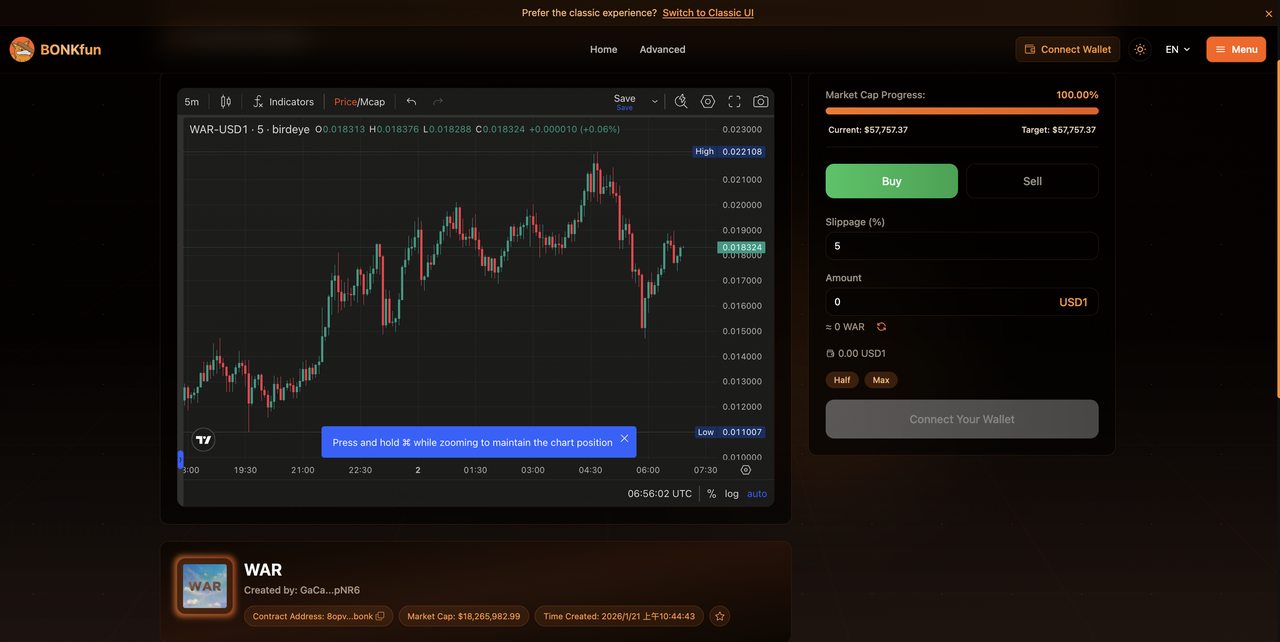
Task: Toggle the log scale on chart
Action: coord(732,494)
